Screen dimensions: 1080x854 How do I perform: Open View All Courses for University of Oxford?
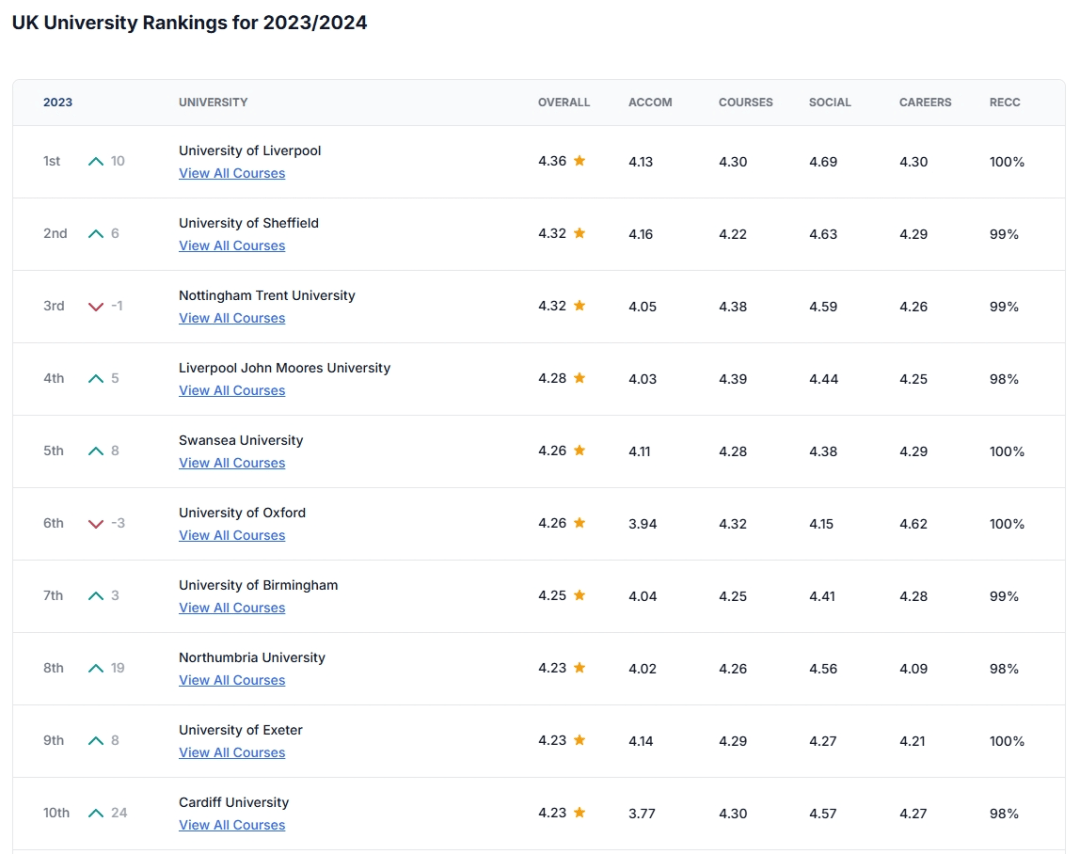[x=232, y=535]
